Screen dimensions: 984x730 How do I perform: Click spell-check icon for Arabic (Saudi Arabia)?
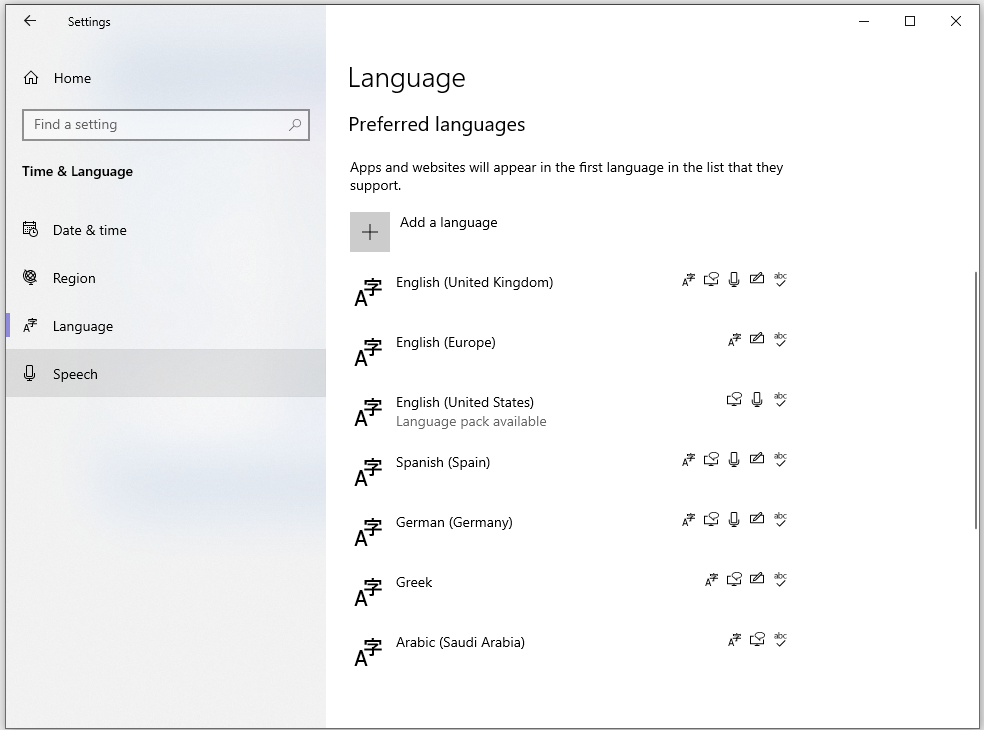[x=780, y=640]
